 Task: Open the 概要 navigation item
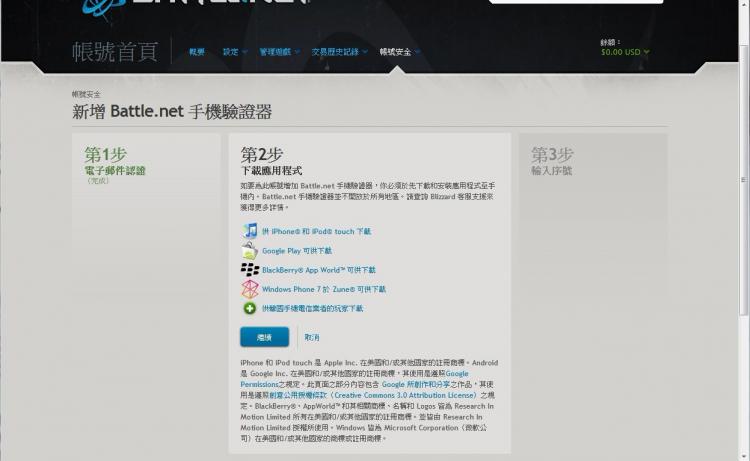pyautogui.click(x=197, y=52)
